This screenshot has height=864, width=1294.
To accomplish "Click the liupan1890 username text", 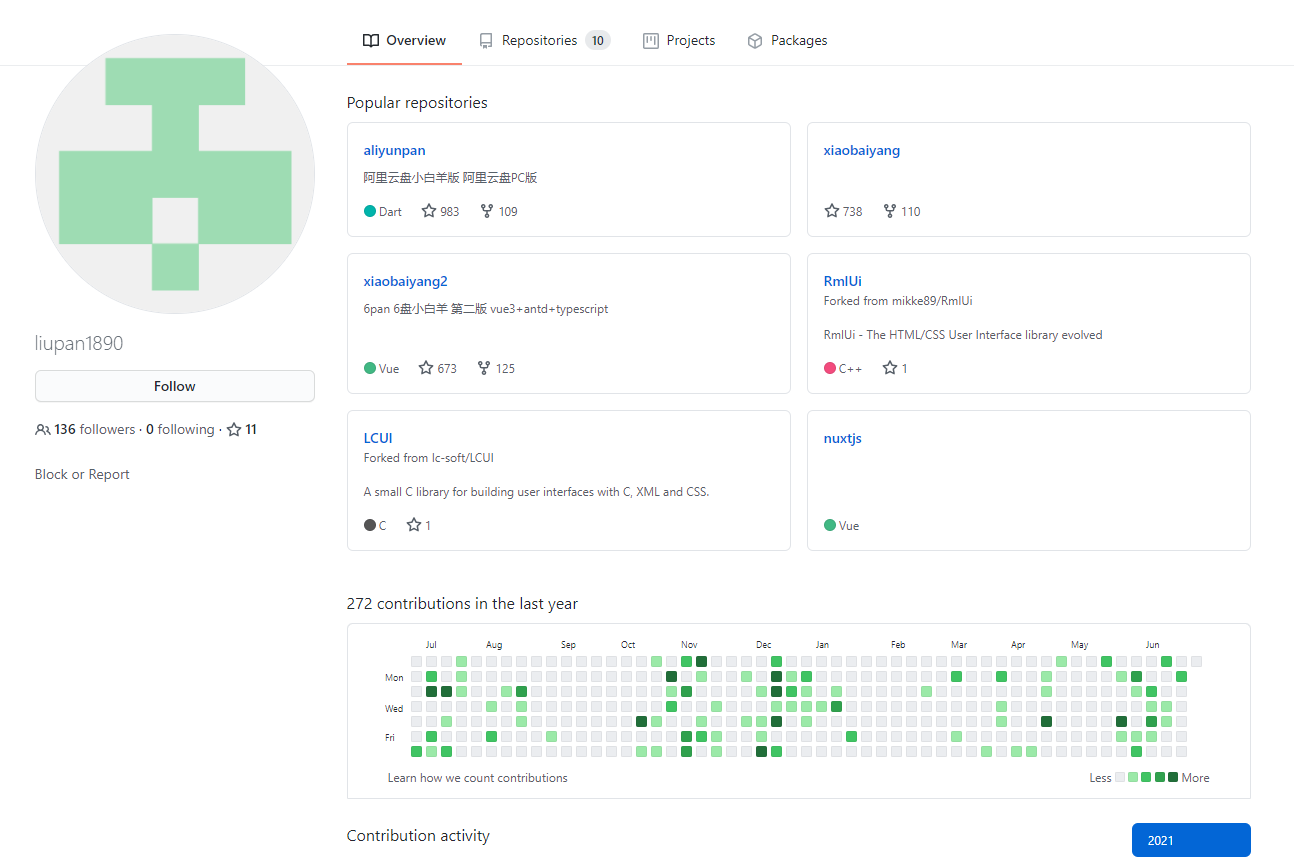I will (x=79, y=343).
